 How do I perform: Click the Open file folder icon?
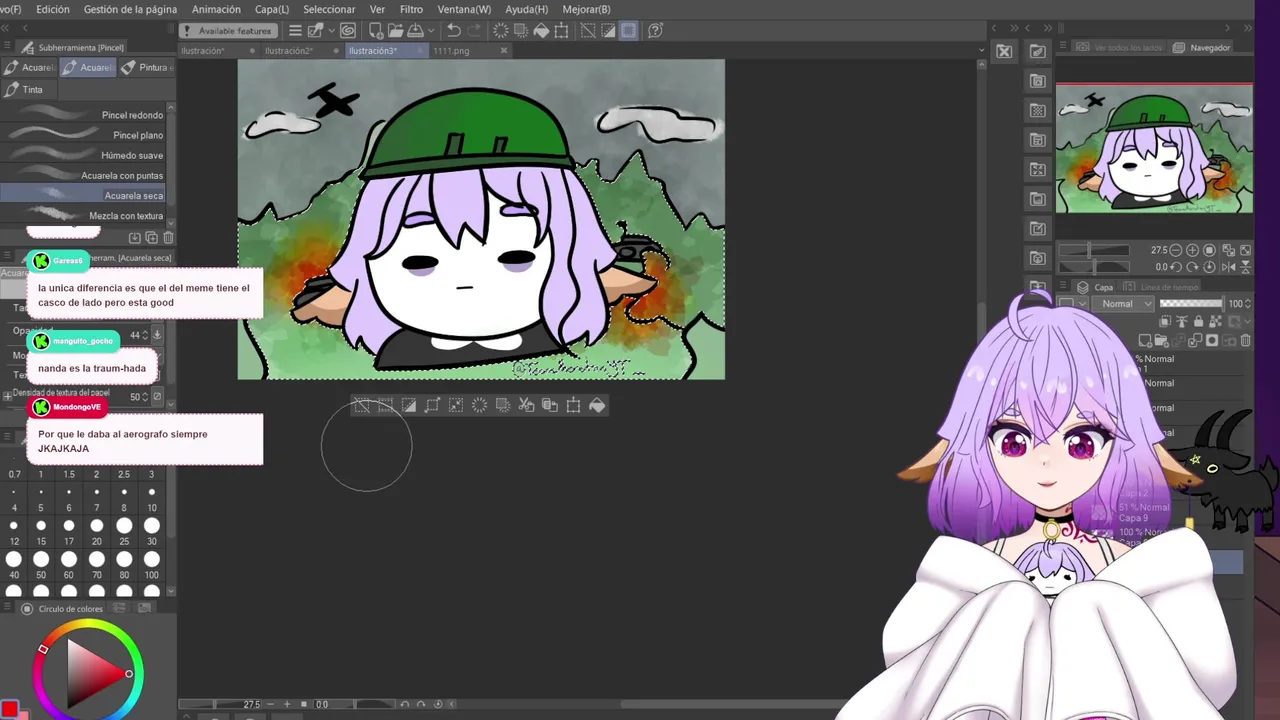(395, 31)
